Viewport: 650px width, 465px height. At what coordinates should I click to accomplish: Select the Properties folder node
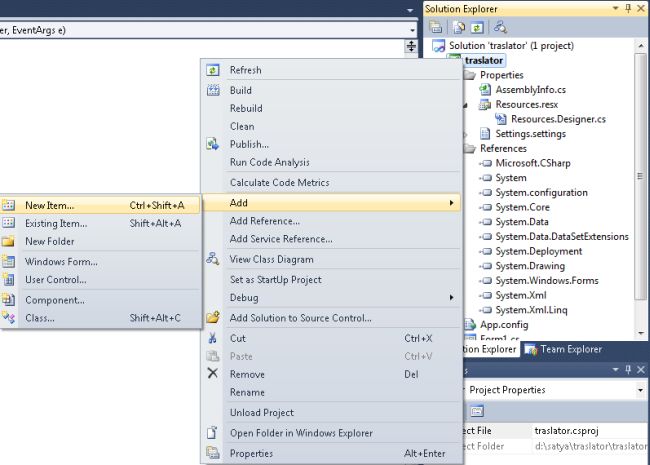(x=502, y=75)
